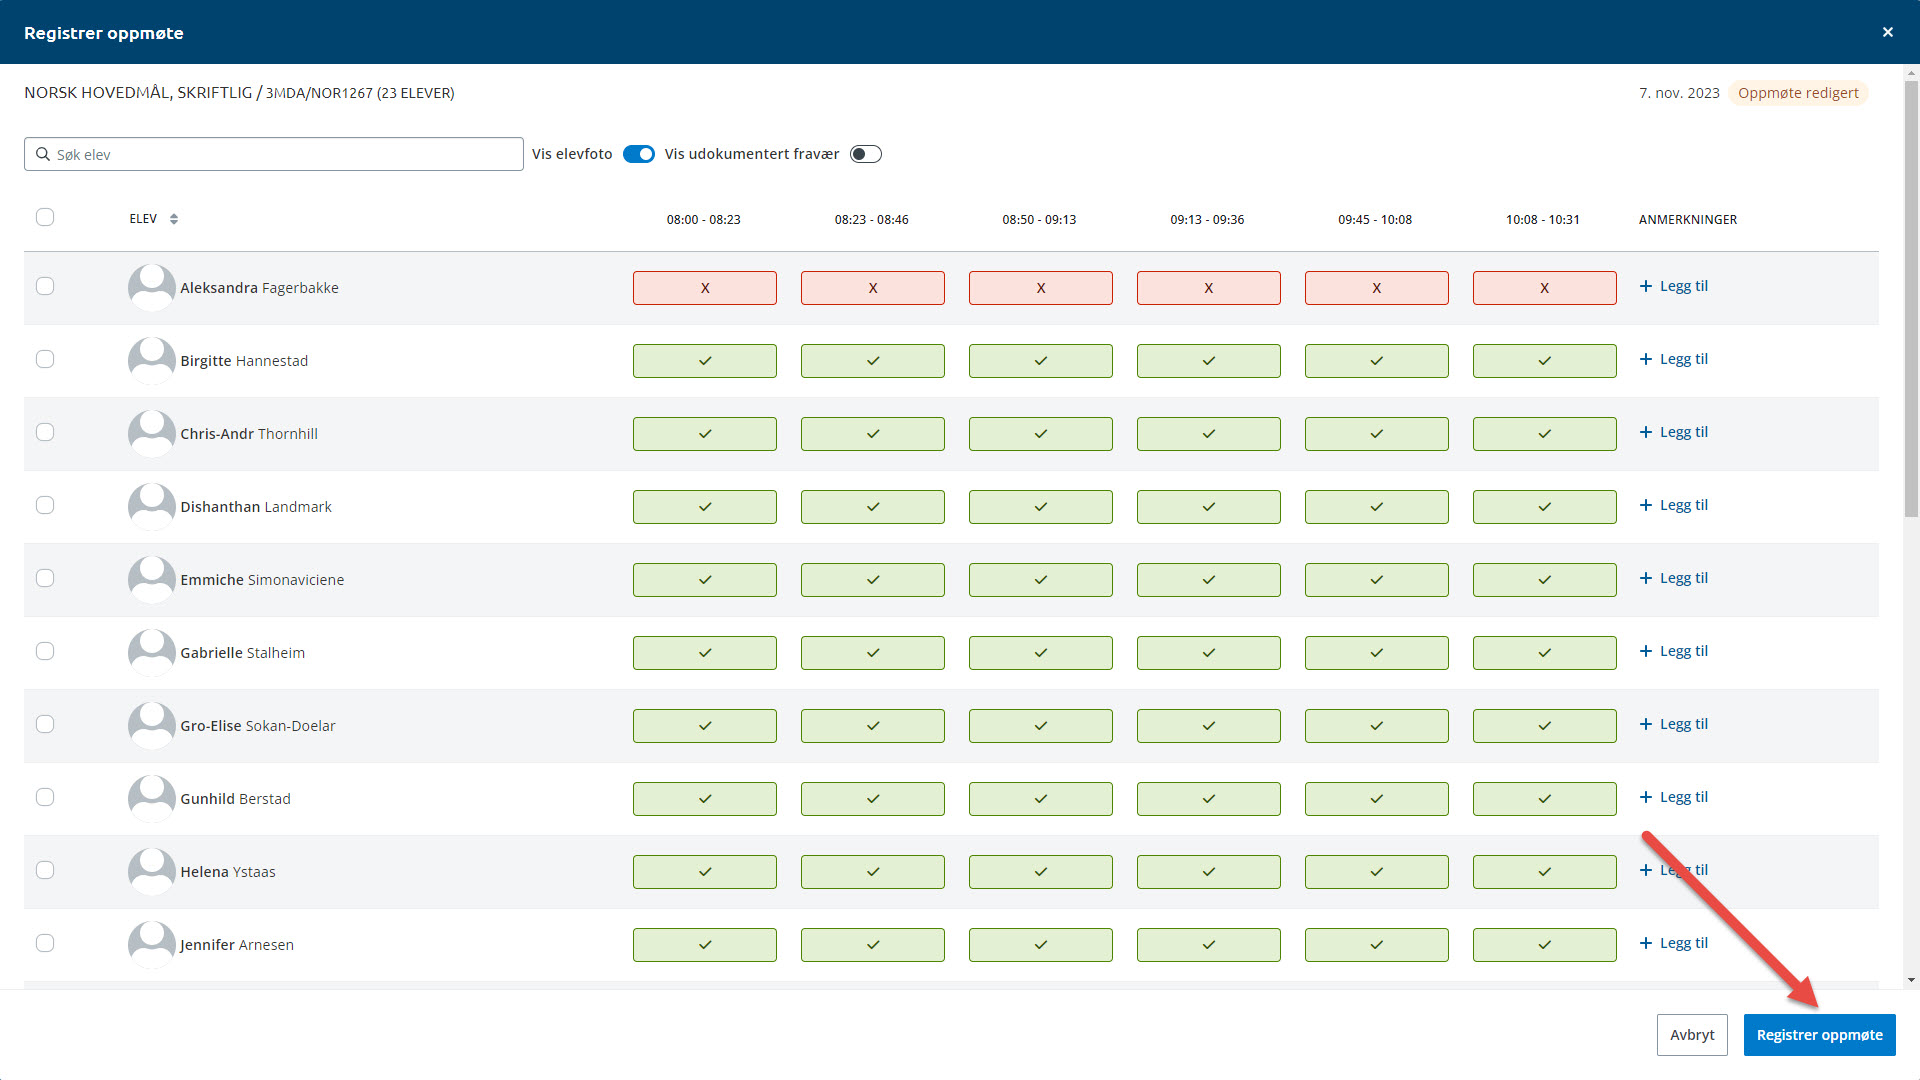Viewport: 1920px width, 1080px height.
Task: Toggle Chris-Andr Thornhill's 08:23 - 08:46 attendance
Action: [873, 434]
